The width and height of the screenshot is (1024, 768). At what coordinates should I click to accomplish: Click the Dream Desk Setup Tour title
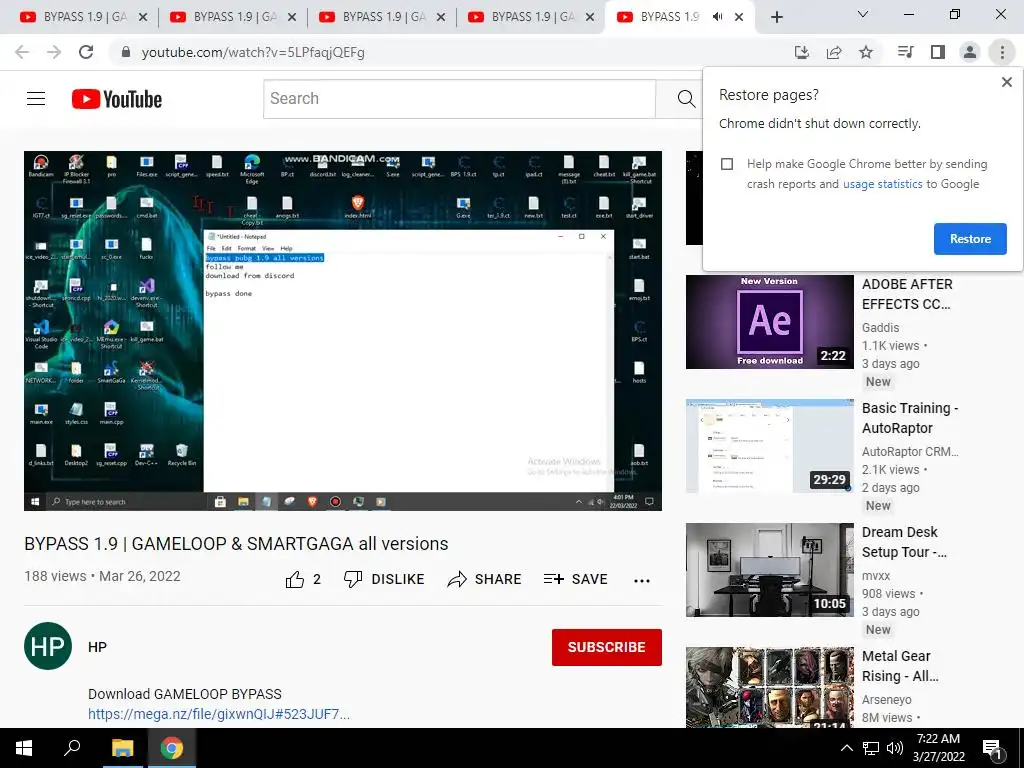(x=904, y=542)
